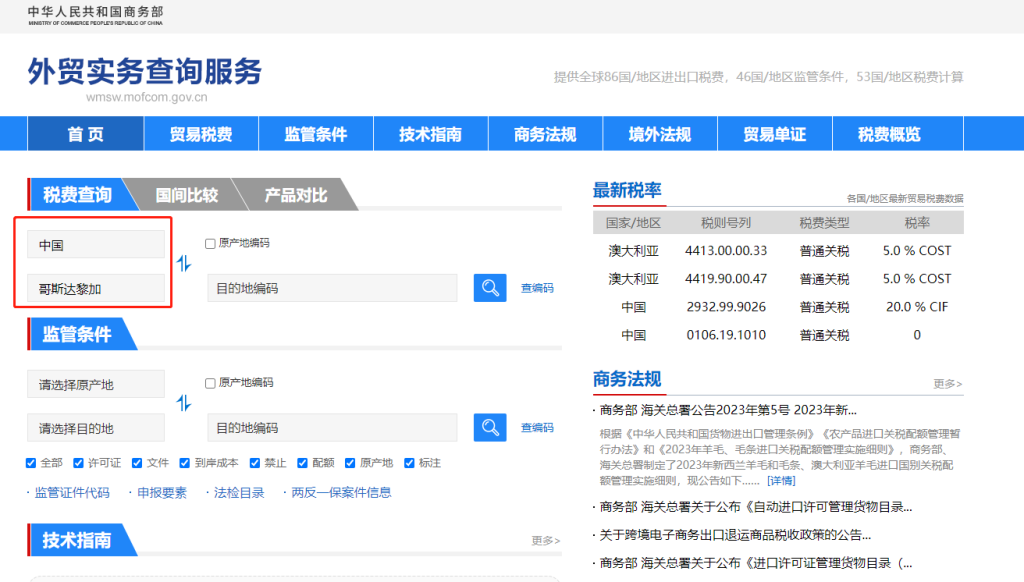Click 更多 next to 商务法规 heading
The height and width of the screenshot is (582, 1024).
pyautogui.click(x=948, y=384)
